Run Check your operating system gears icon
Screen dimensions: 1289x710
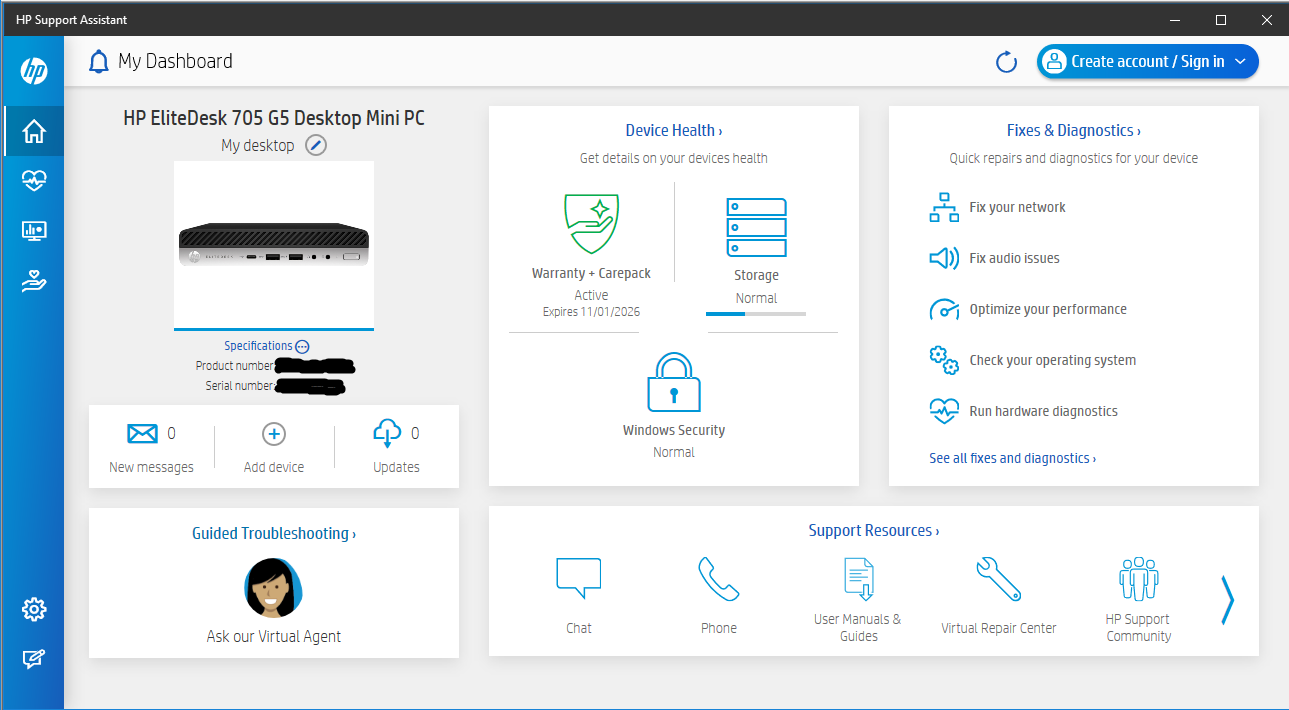click(943, 359)
